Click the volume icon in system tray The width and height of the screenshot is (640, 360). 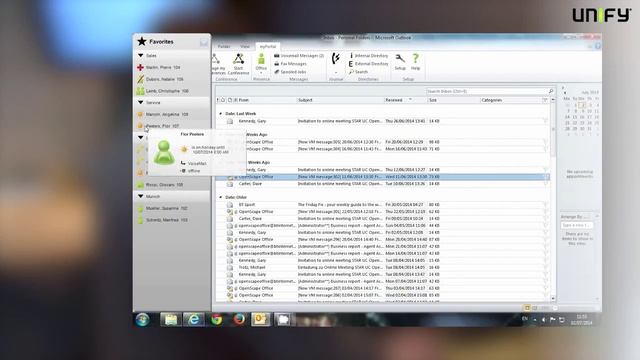pos(543,320)
